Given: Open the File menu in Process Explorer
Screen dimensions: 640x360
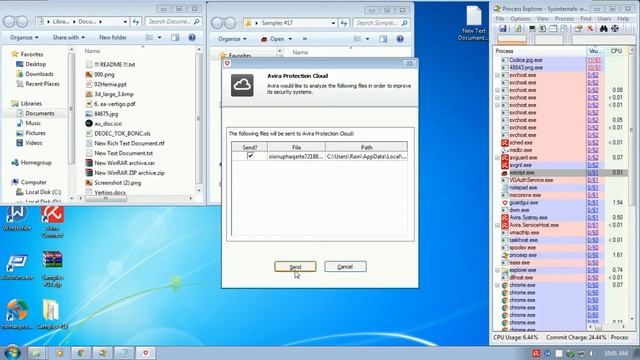Looking at the screenshot, I should tap(500, 19).
